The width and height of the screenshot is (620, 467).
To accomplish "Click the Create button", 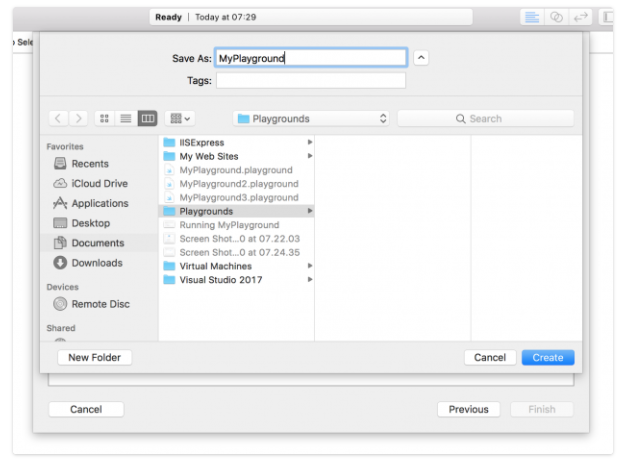I will pos(548,357).
